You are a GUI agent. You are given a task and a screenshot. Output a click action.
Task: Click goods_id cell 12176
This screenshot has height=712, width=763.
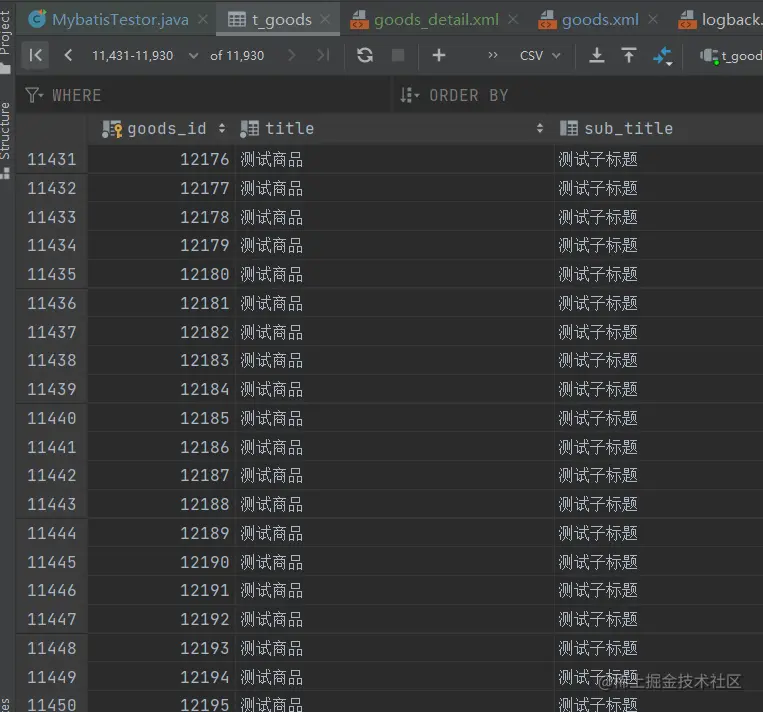[x=162, y=159]
